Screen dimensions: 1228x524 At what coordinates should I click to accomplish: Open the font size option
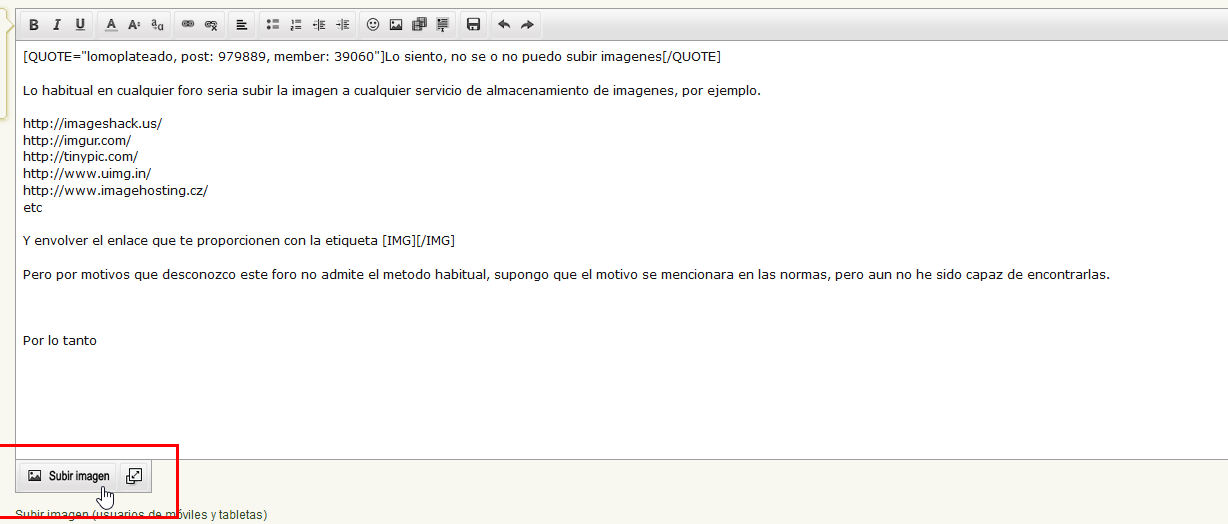(x=134, y=24)
